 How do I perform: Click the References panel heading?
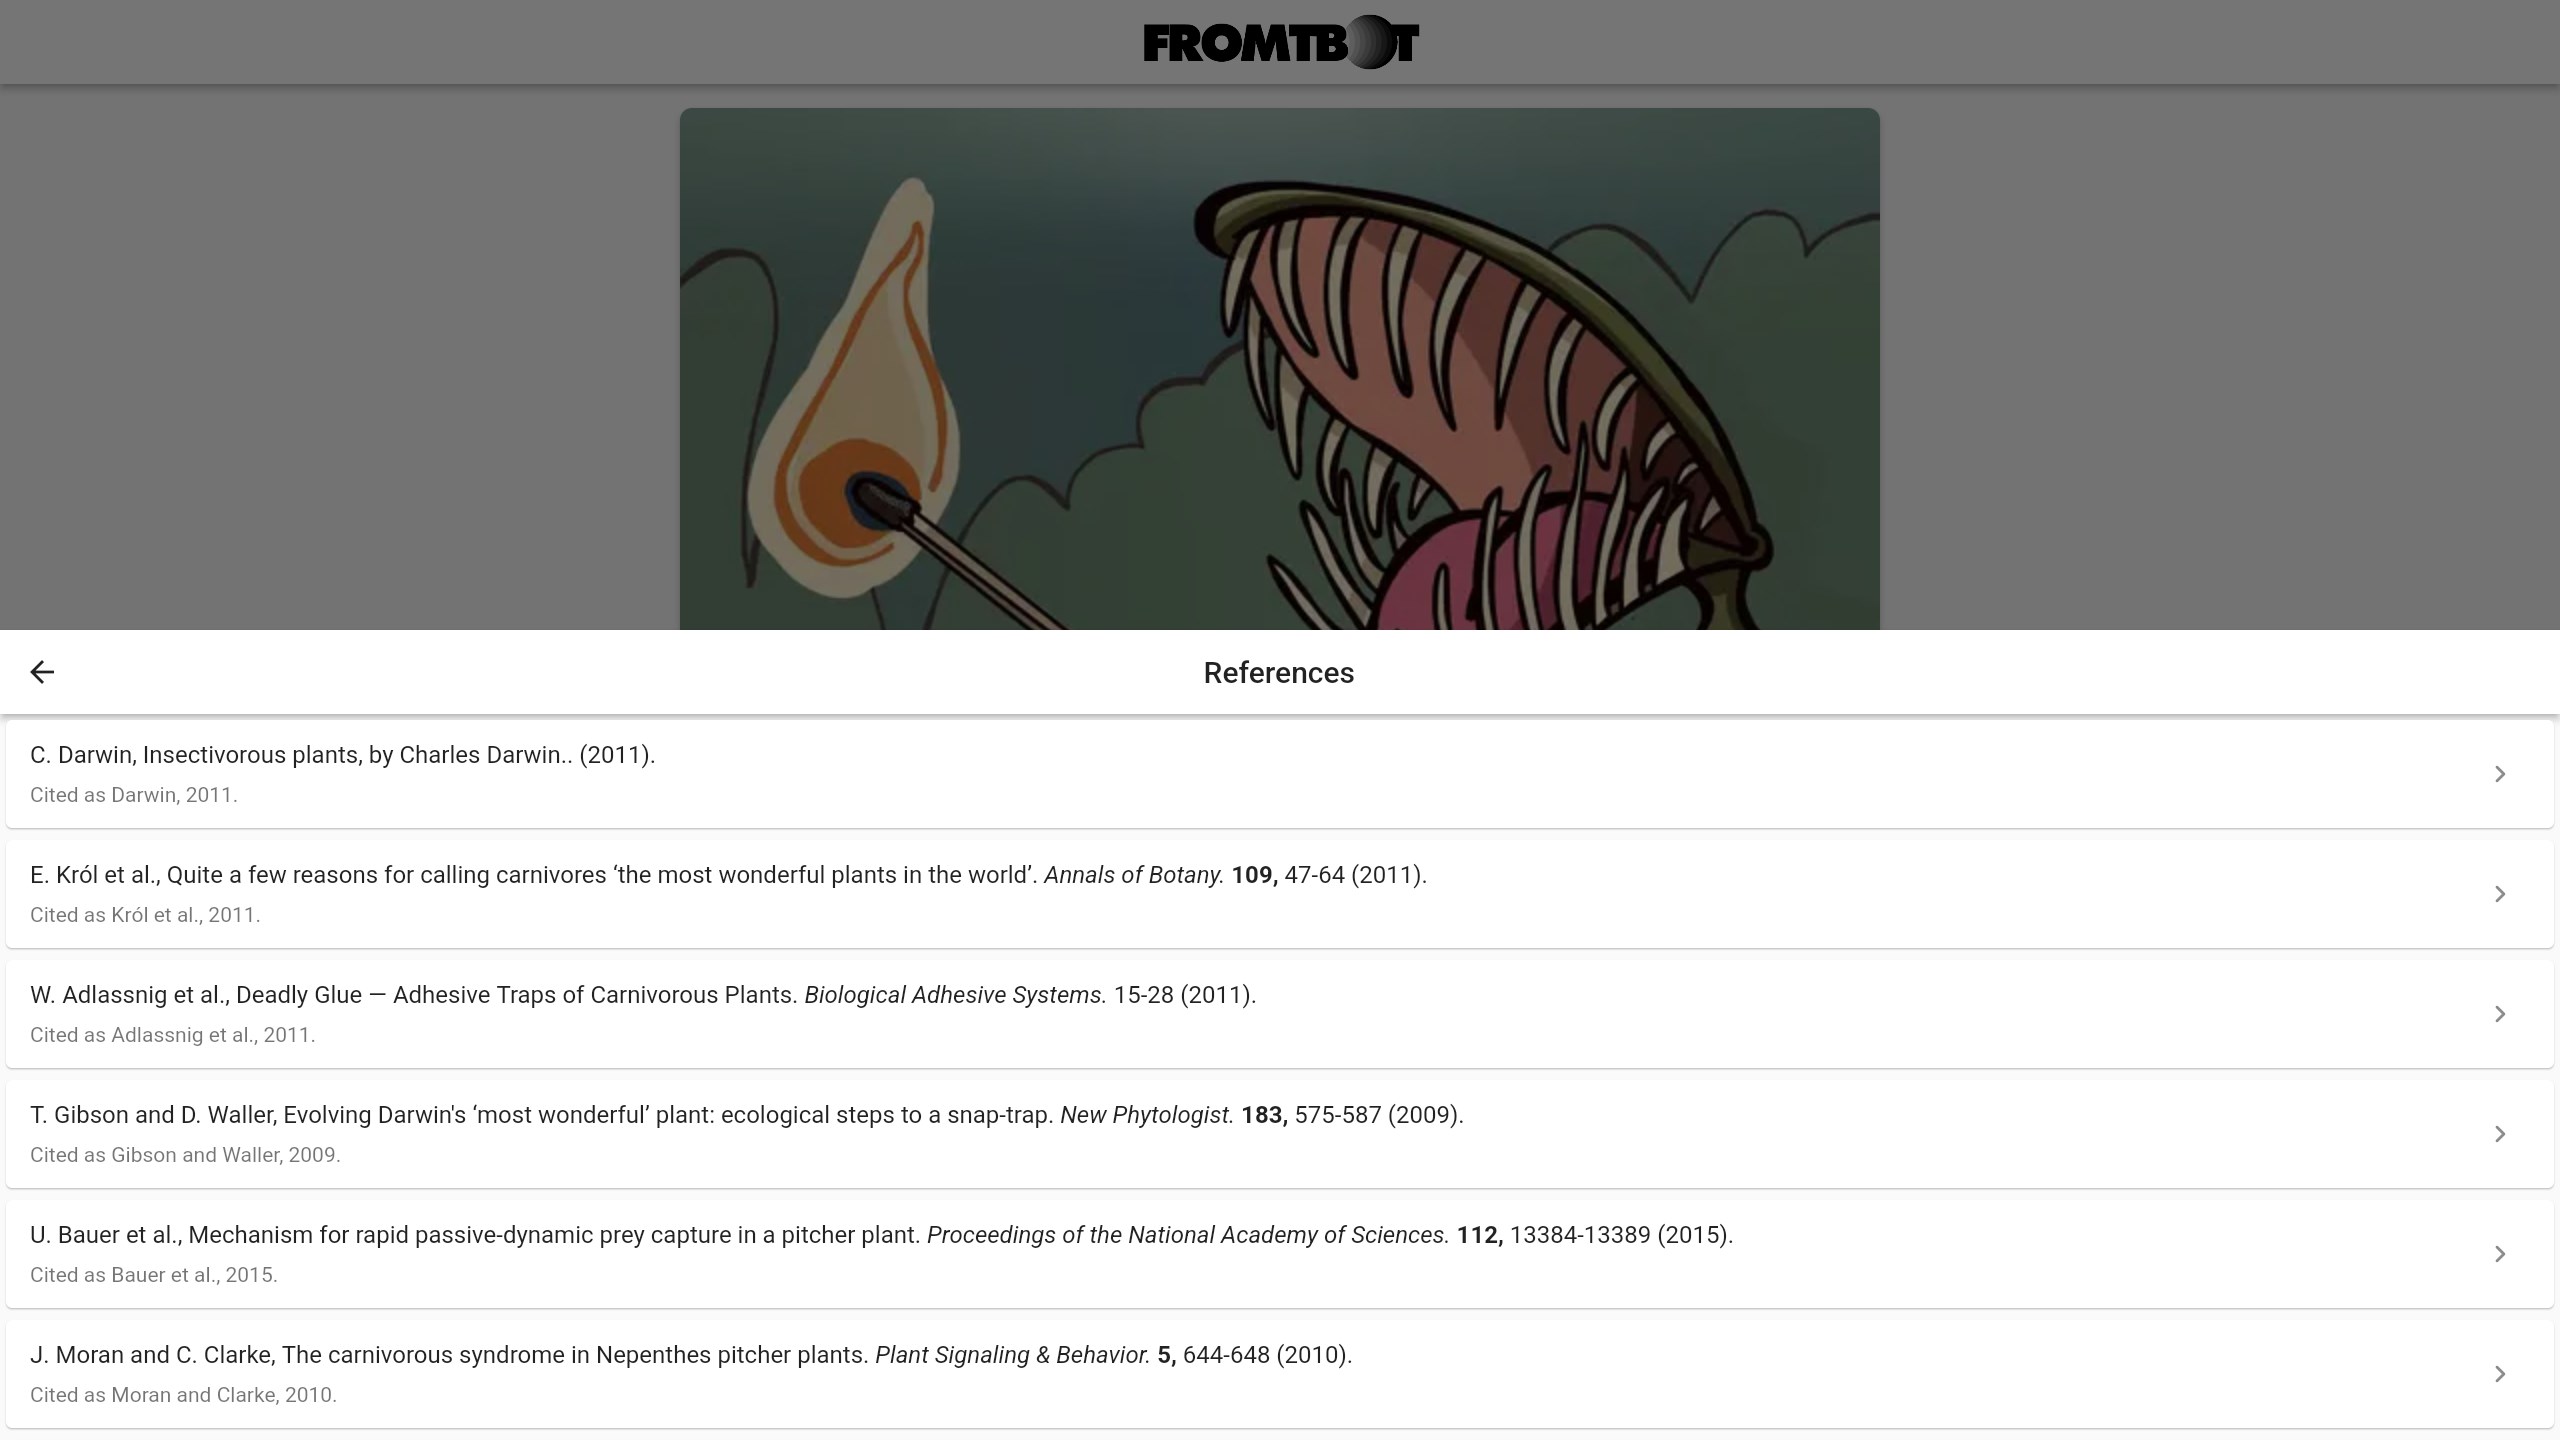pyautogui.click(x=1278, y=673)
